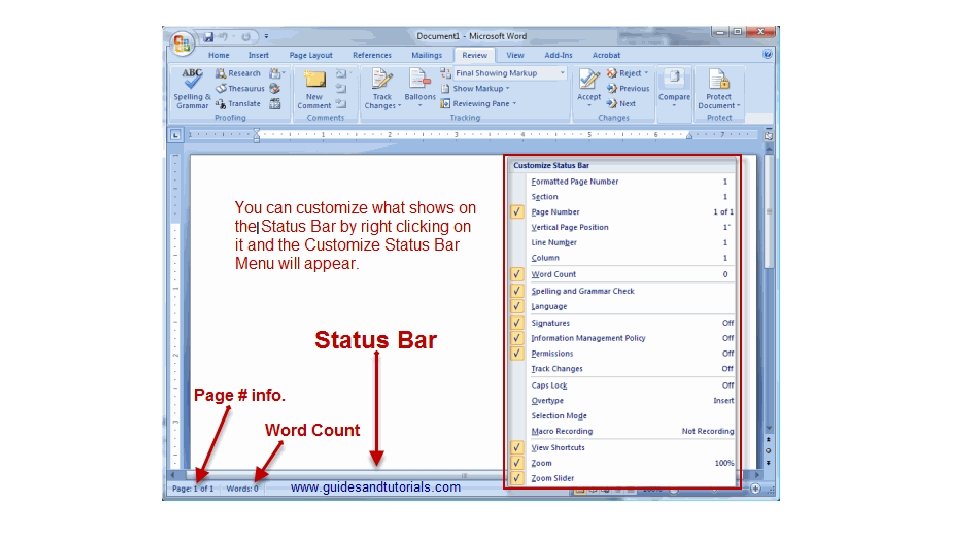Viewport: 960px width, 540px height.
Task: Click the Select Browse Object round button
Action: 769,451
